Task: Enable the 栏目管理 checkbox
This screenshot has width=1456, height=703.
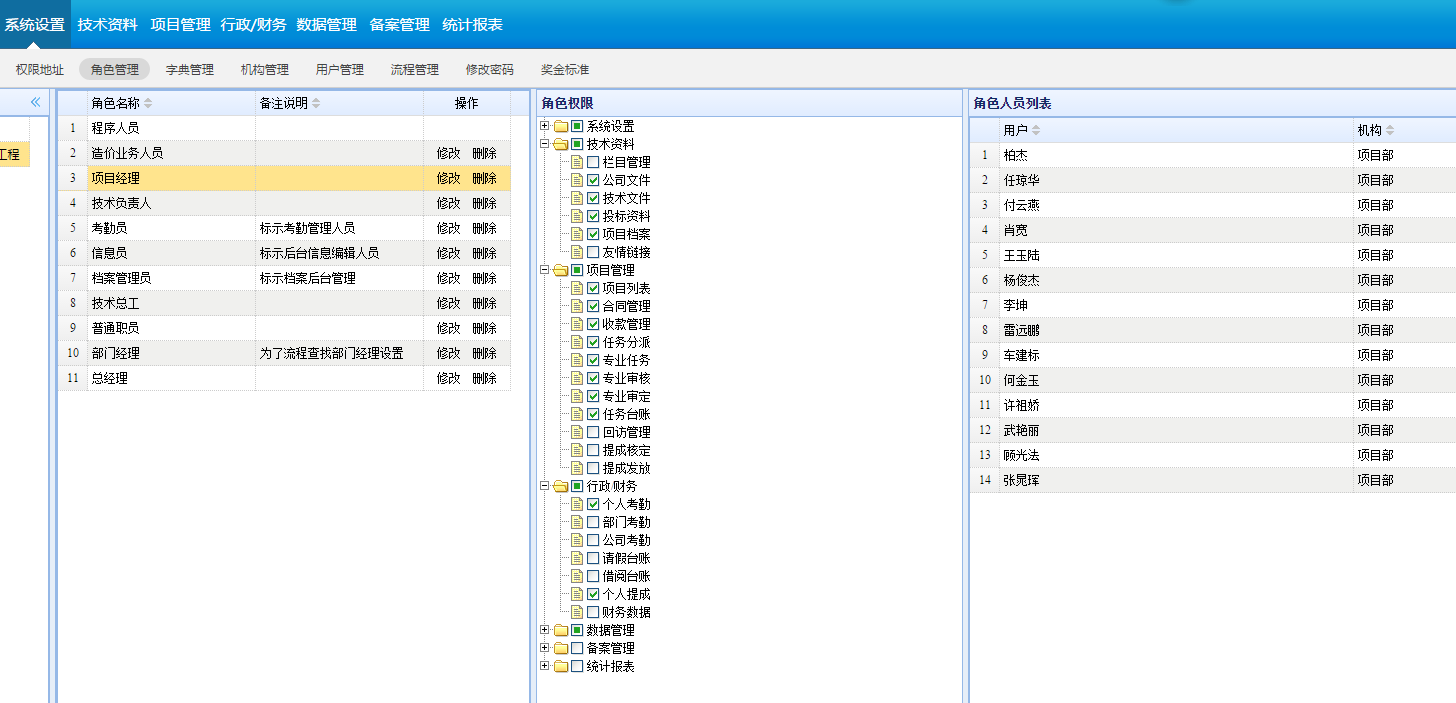Action: tap(593, 162)
